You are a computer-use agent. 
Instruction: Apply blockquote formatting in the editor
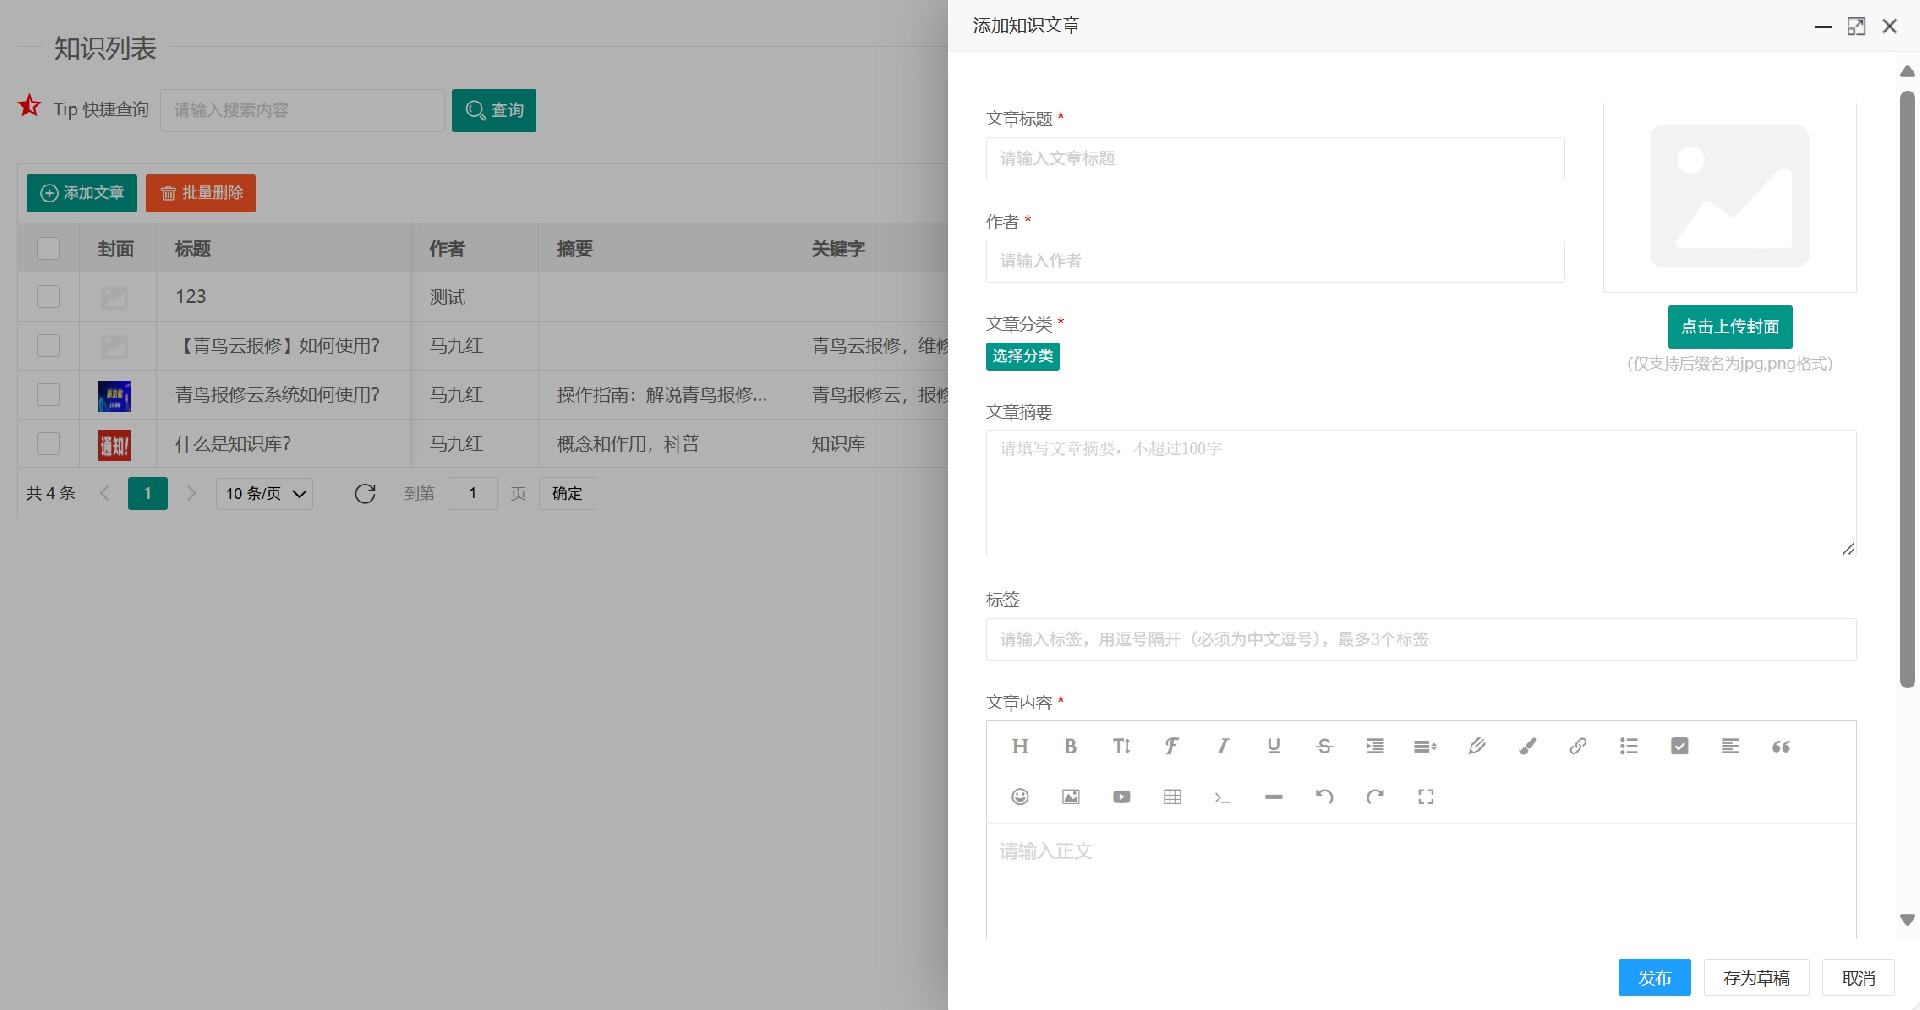point(1780,746)
